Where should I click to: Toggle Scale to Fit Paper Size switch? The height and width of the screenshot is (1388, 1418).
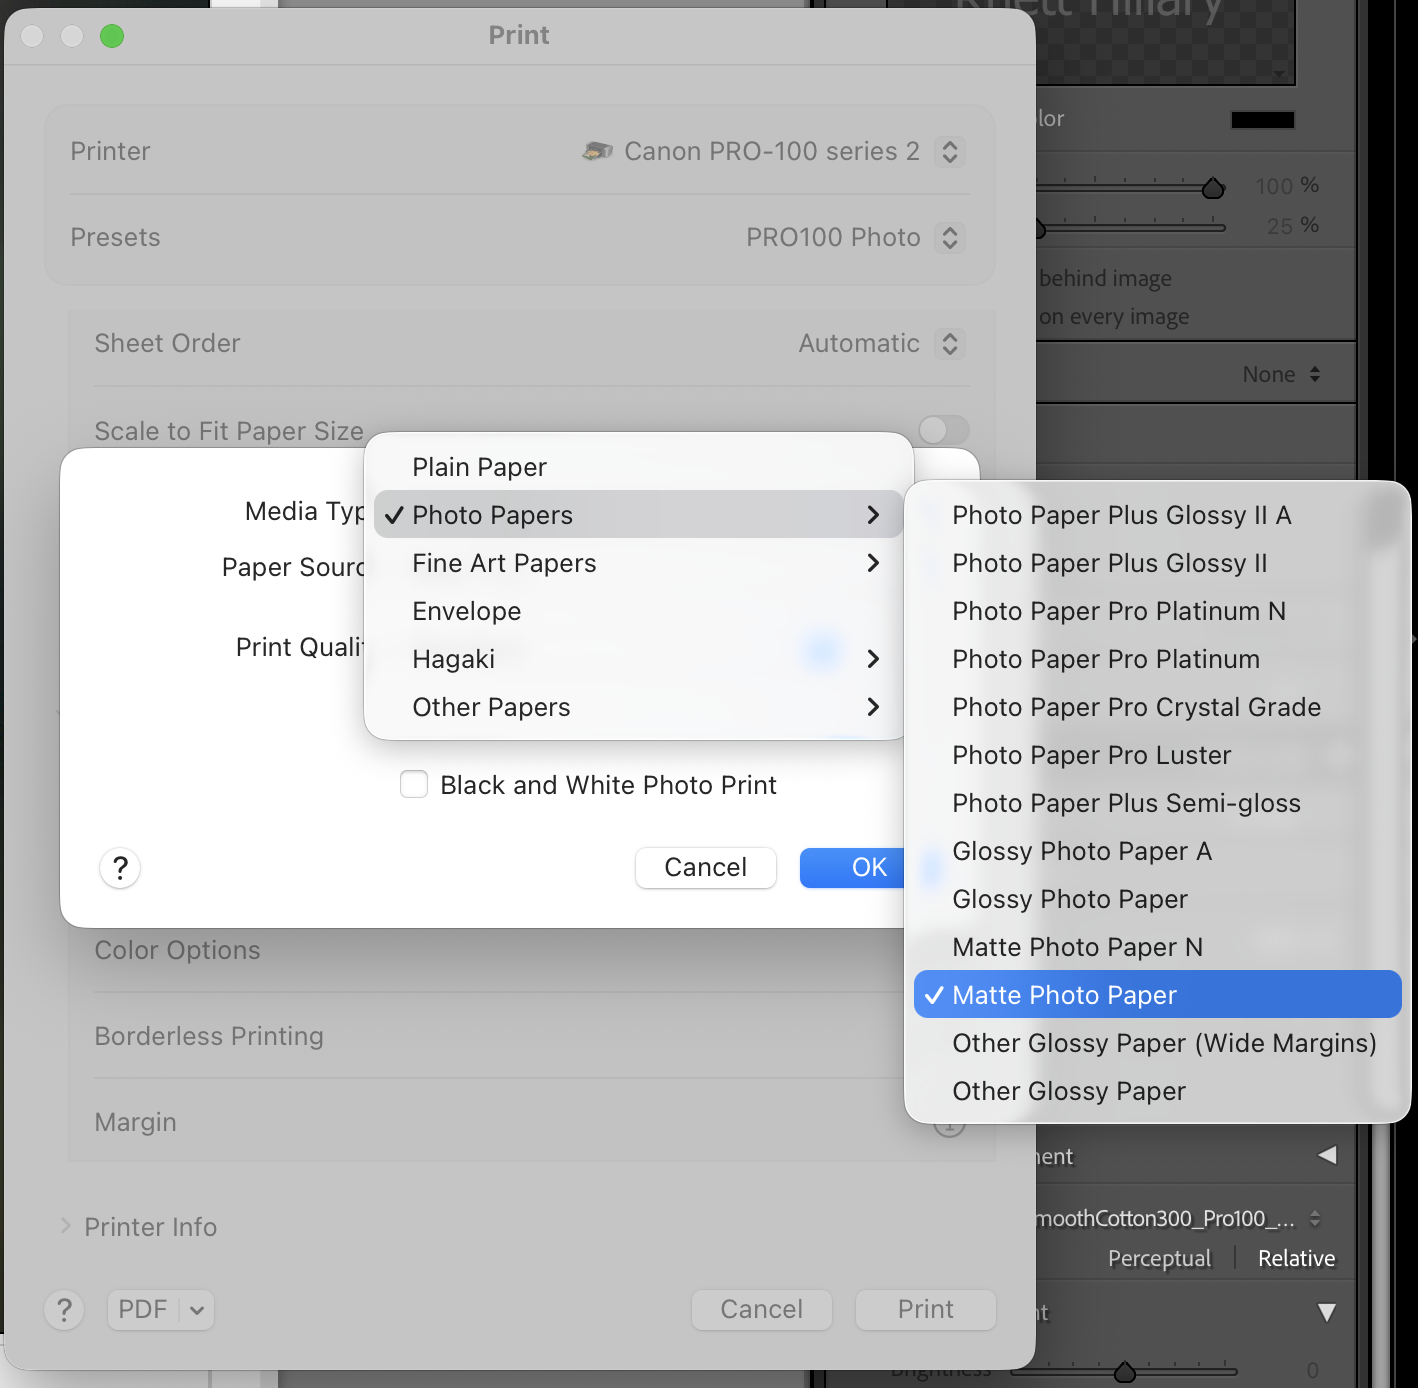[x=943, y=430]
